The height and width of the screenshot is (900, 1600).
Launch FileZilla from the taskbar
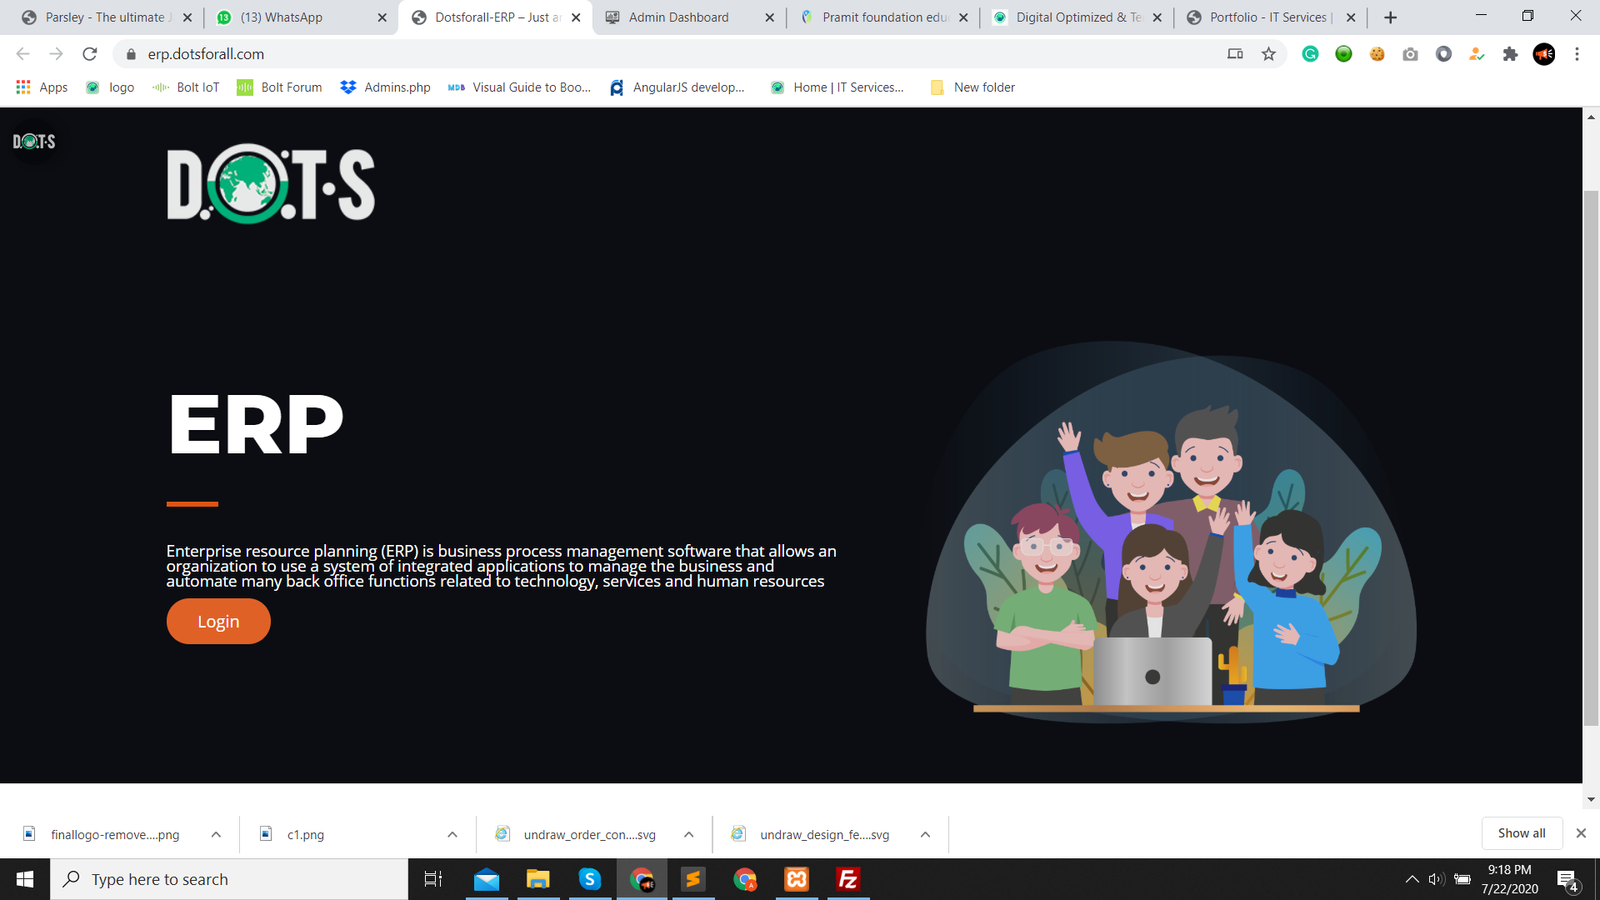[x=848, y=879]
